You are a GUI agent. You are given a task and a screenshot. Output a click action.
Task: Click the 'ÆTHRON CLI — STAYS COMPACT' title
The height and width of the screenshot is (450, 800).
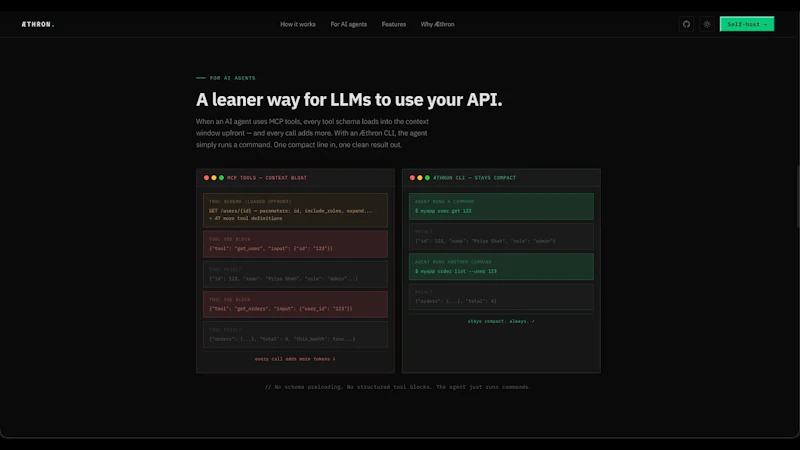click(474, 178)
